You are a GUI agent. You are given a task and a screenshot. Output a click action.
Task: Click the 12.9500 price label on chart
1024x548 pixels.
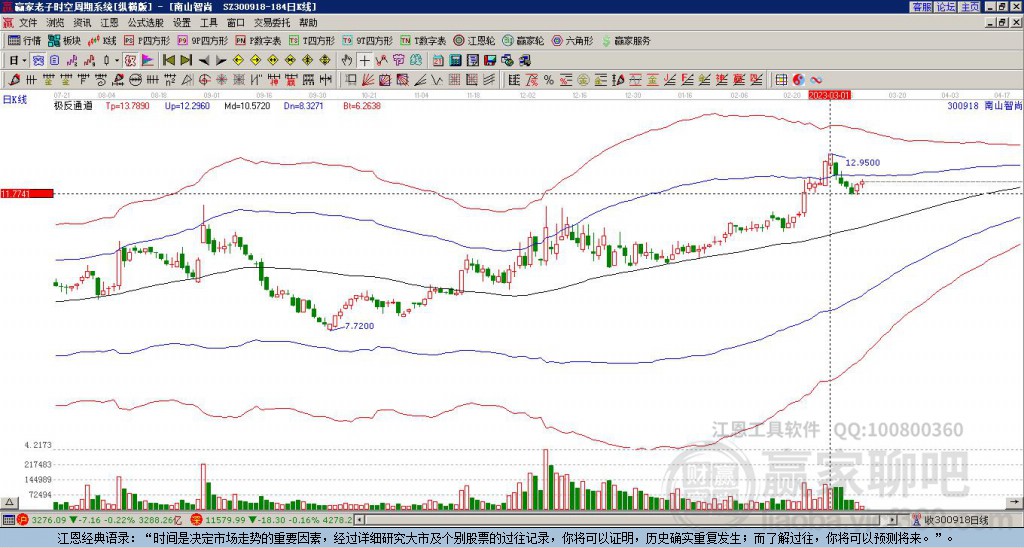coord(863,163)
